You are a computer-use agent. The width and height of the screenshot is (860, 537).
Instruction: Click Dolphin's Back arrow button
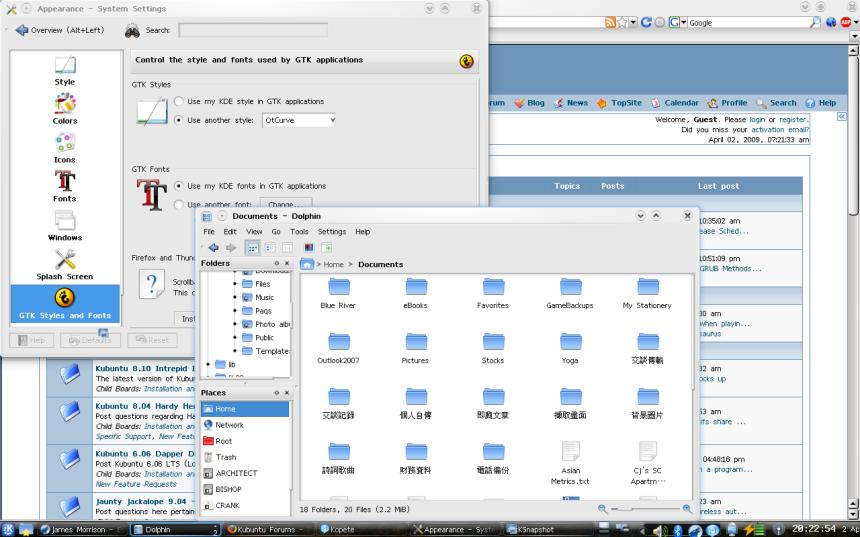[x=213, y=247]
